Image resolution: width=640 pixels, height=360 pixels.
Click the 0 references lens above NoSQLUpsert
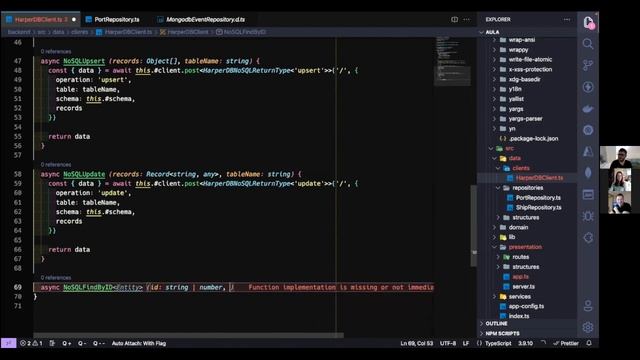(56, 51)
